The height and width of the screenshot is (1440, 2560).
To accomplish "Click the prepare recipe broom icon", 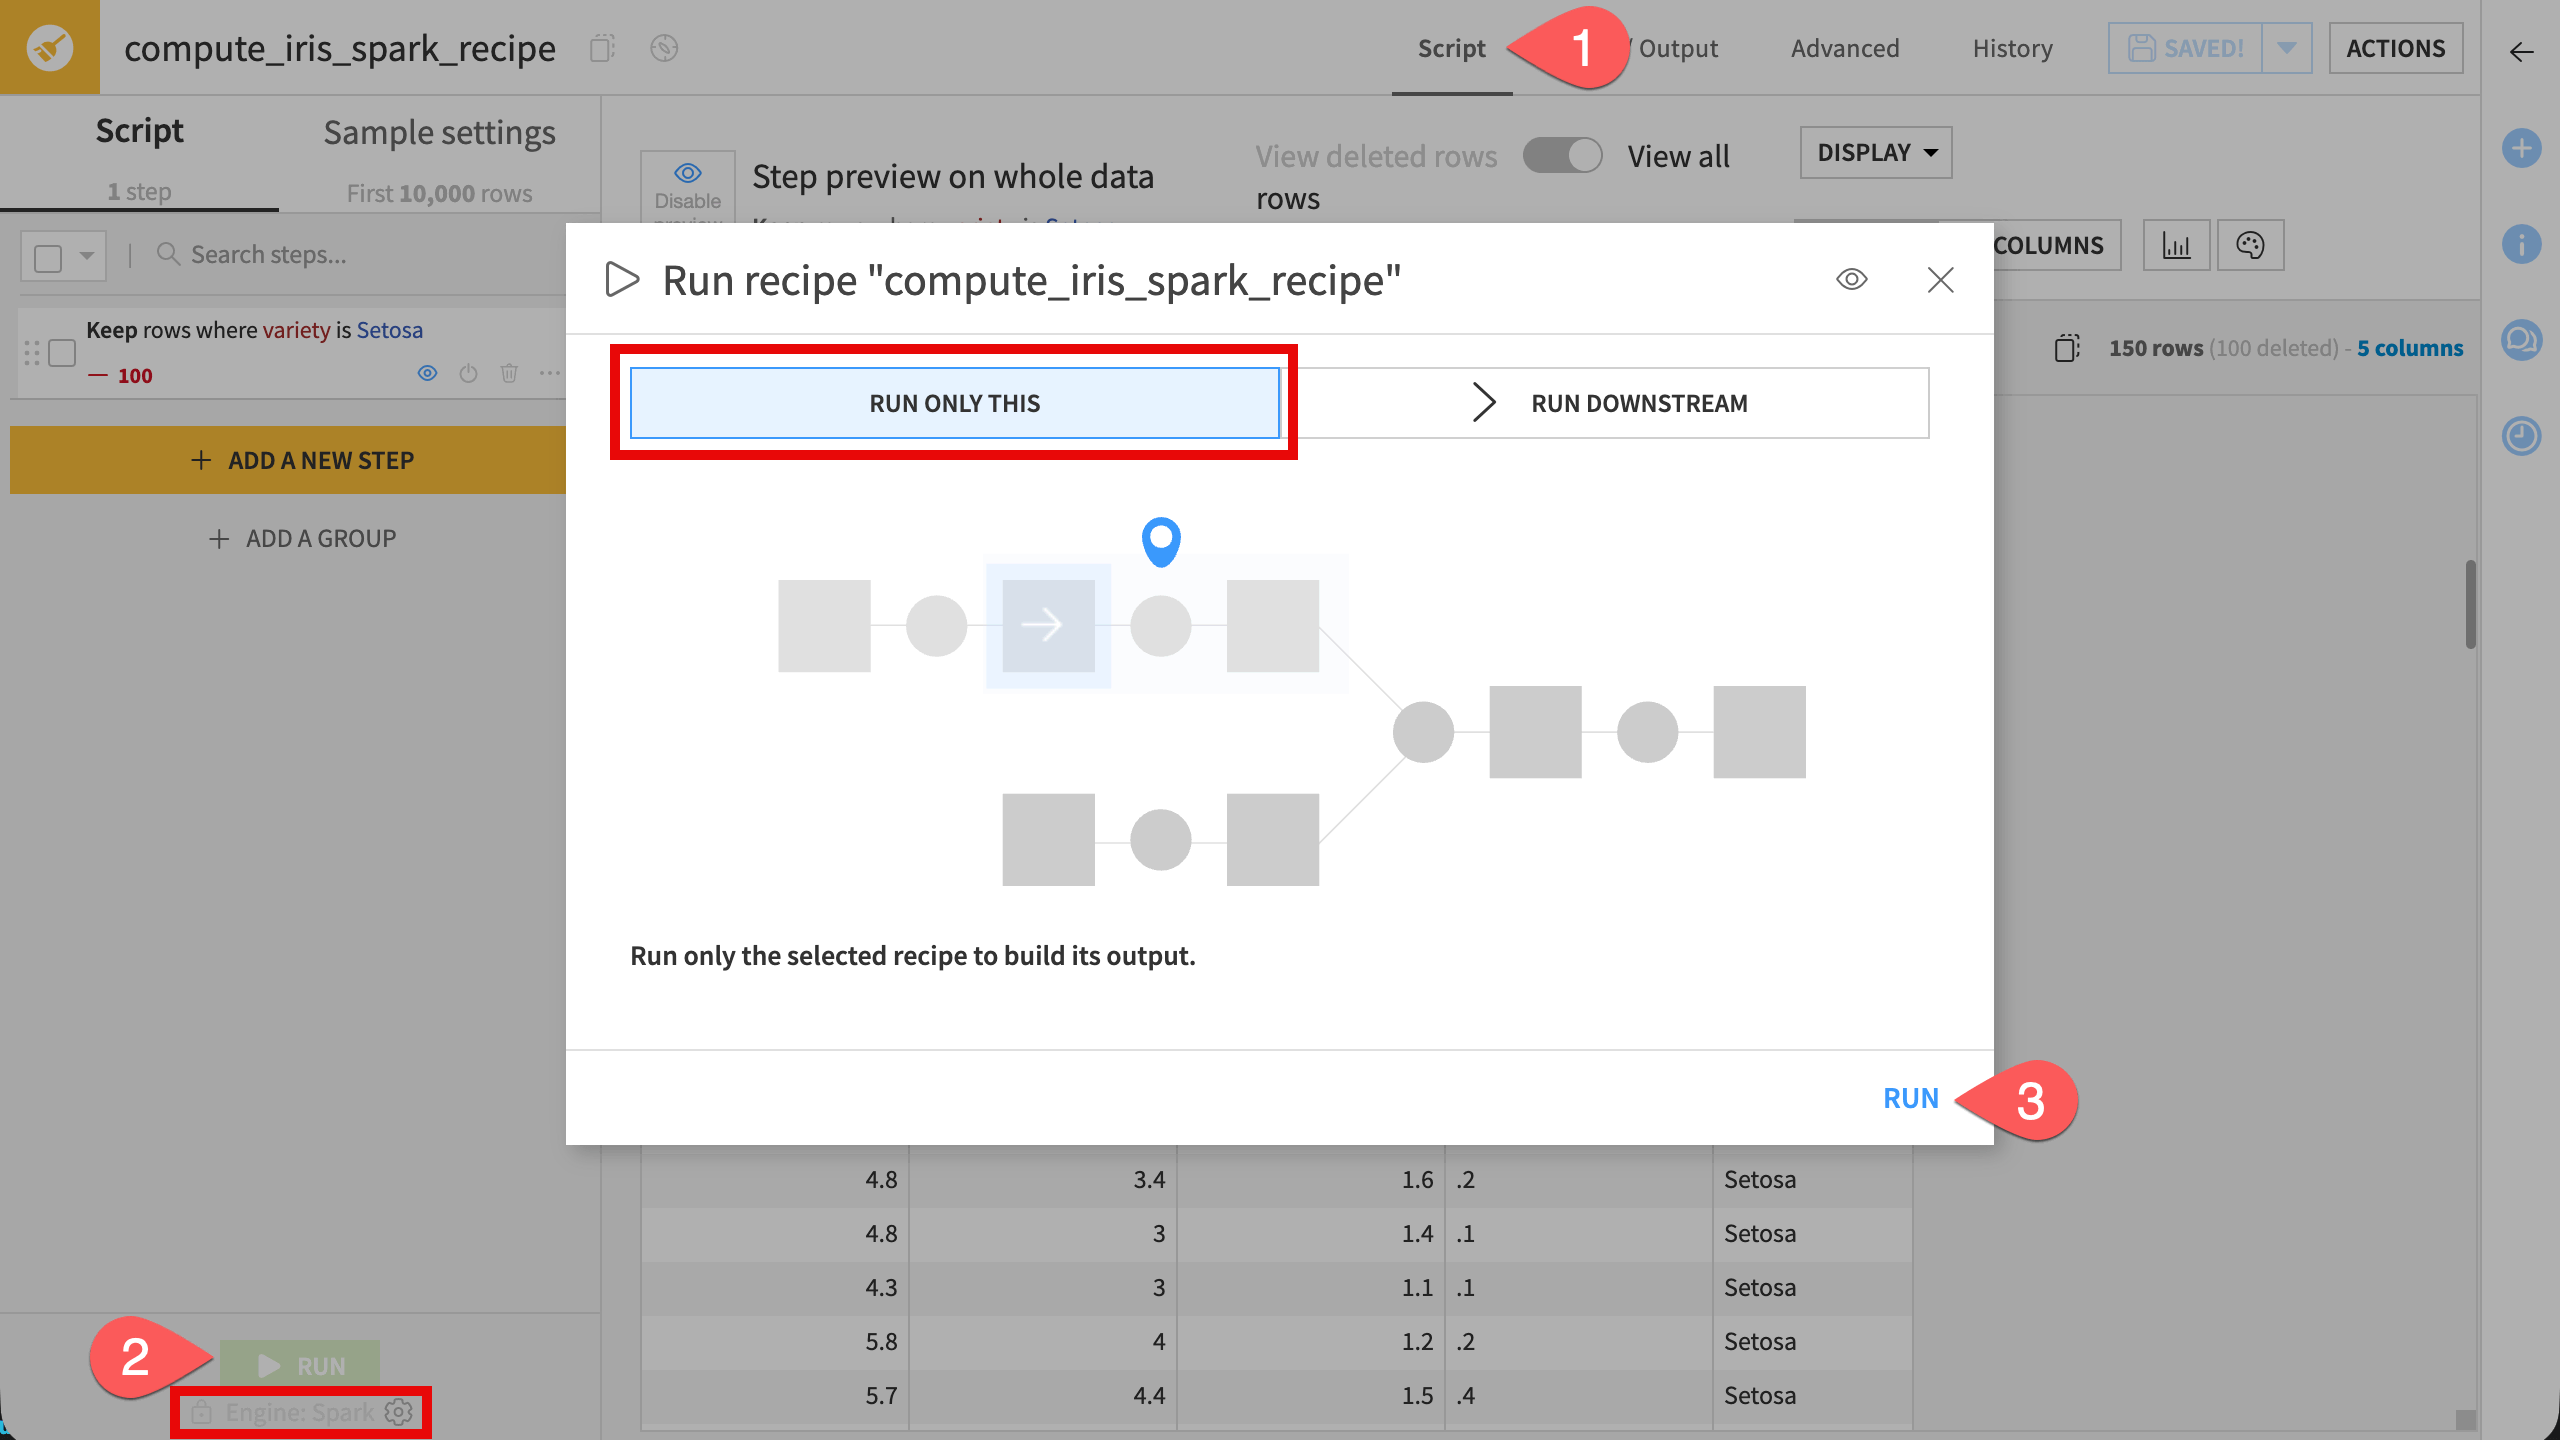I will click(49, 47).
